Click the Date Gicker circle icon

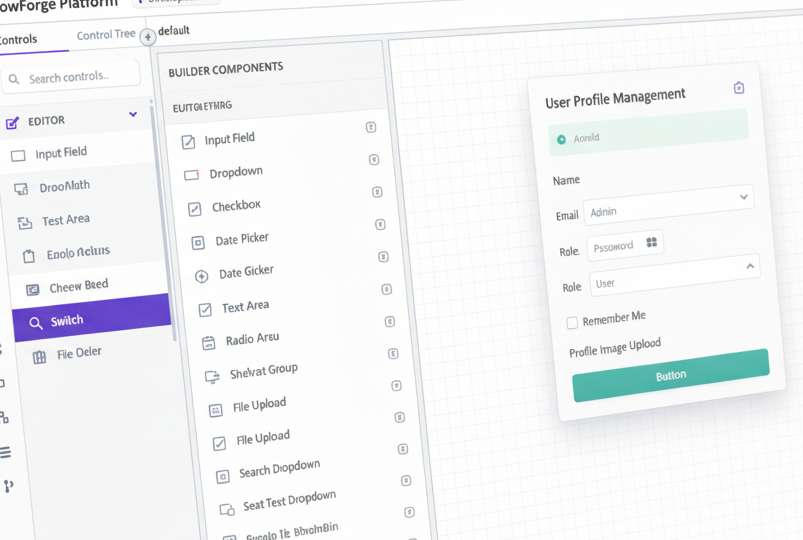click(201, 276)
